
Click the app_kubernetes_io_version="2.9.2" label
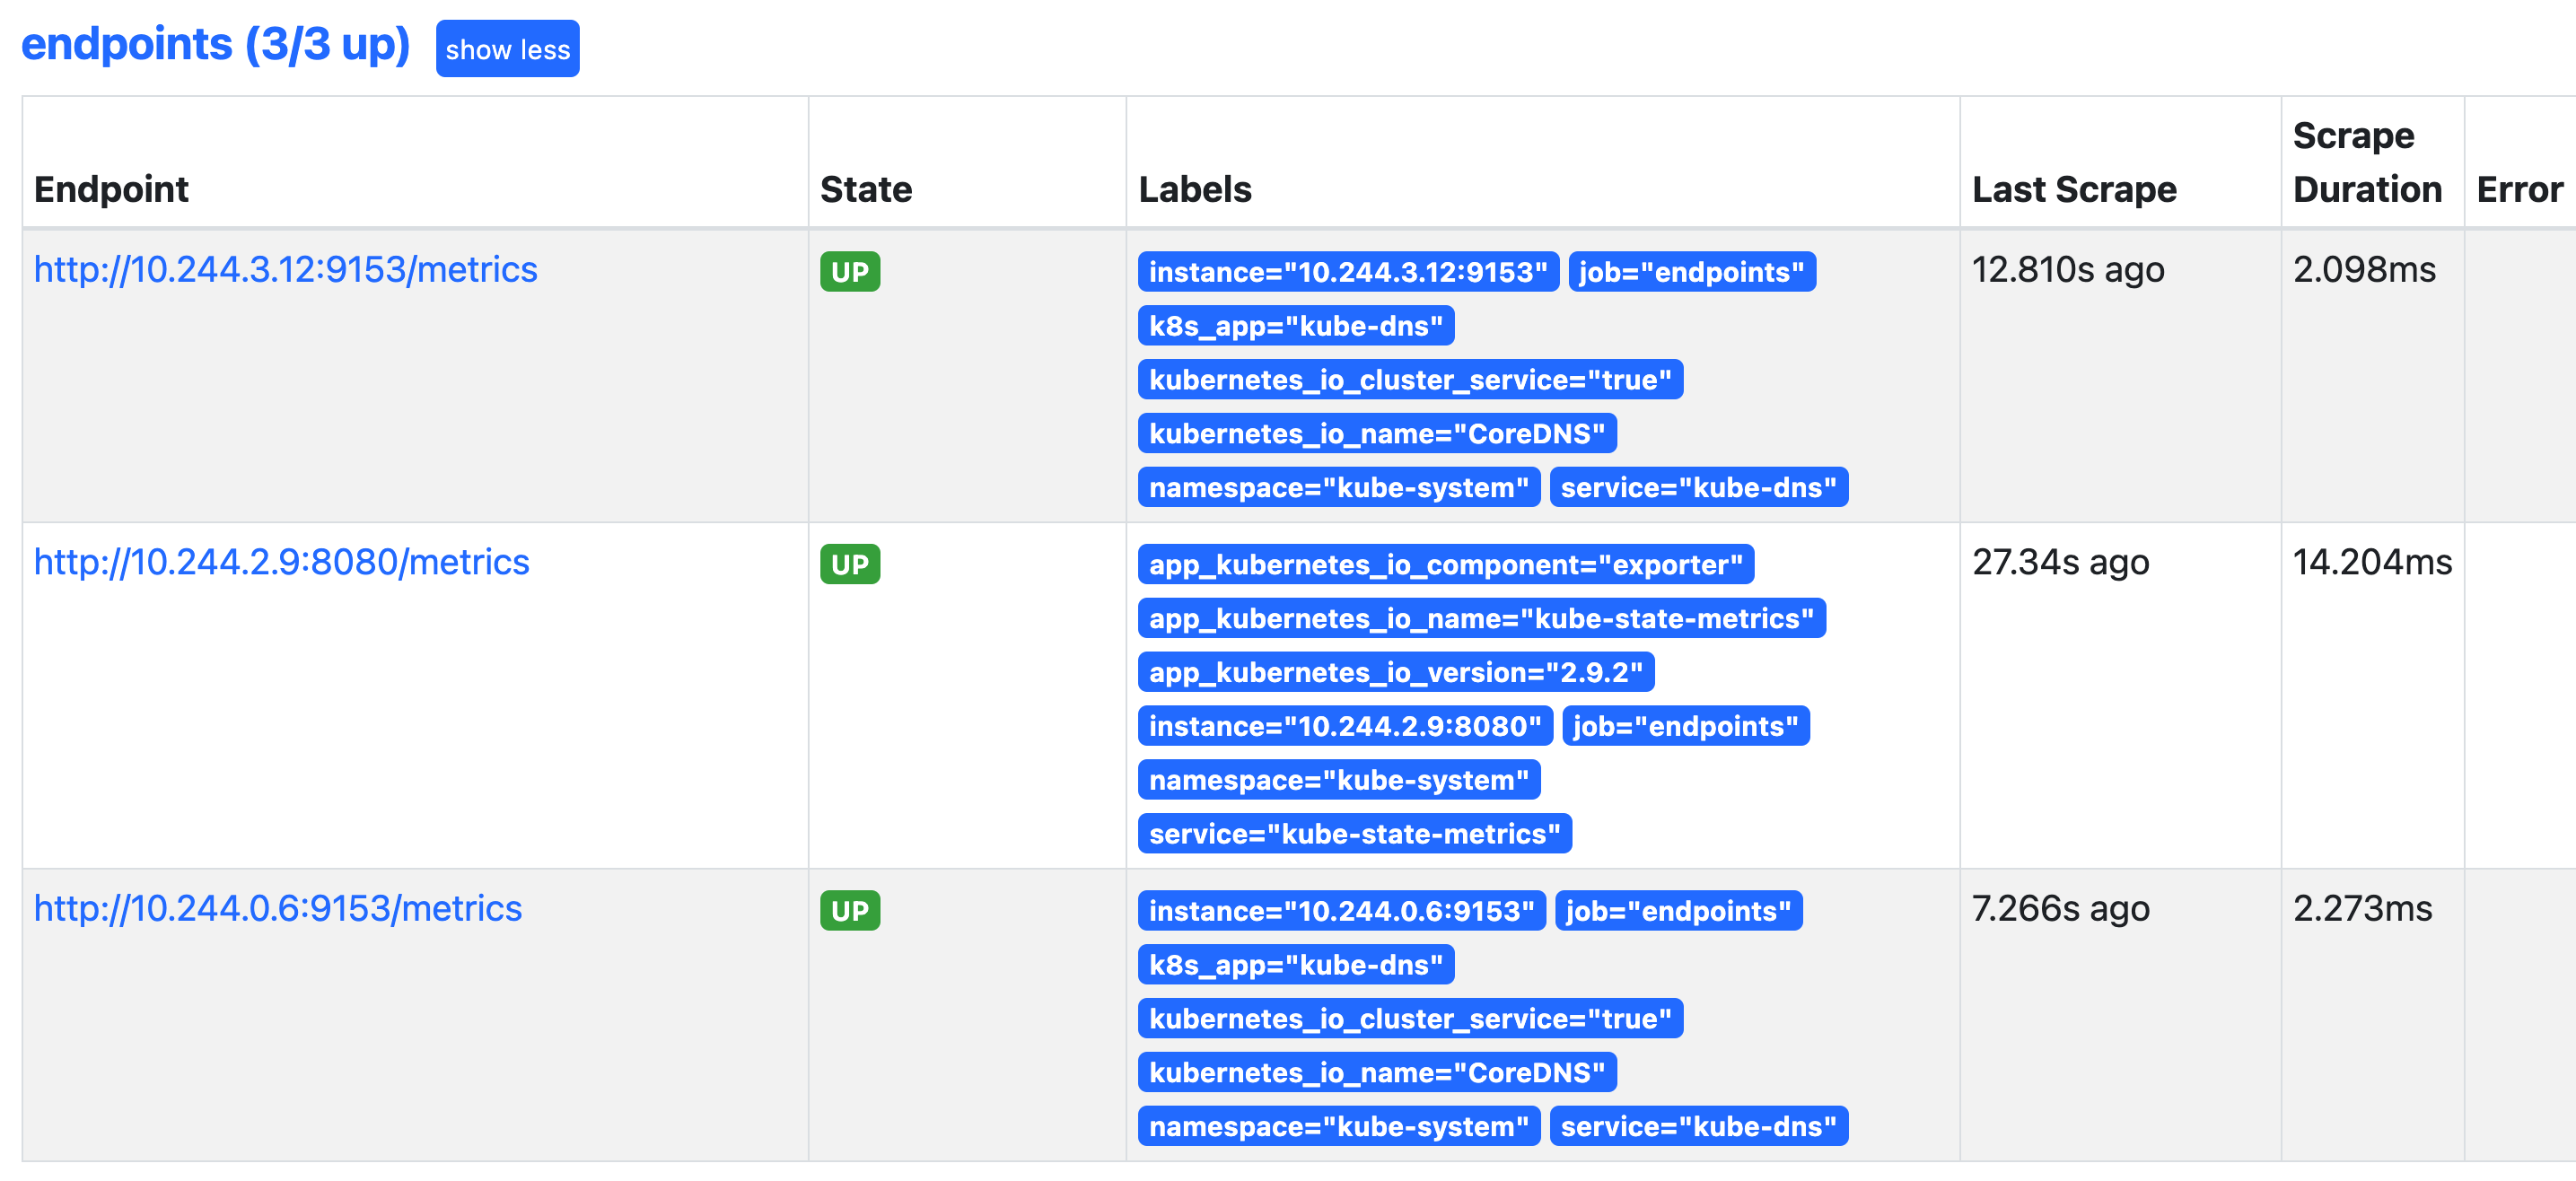coord(1395,673)
